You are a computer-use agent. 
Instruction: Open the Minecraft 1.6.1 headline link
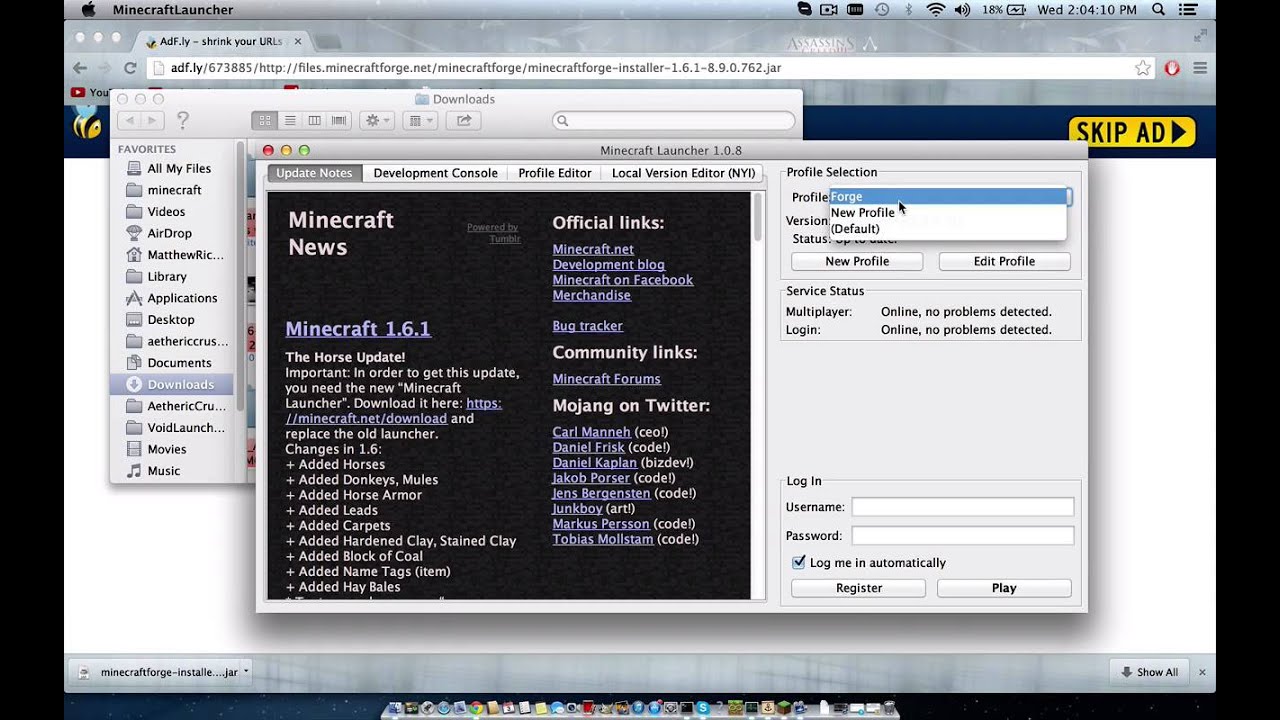(x=358, y=329)
